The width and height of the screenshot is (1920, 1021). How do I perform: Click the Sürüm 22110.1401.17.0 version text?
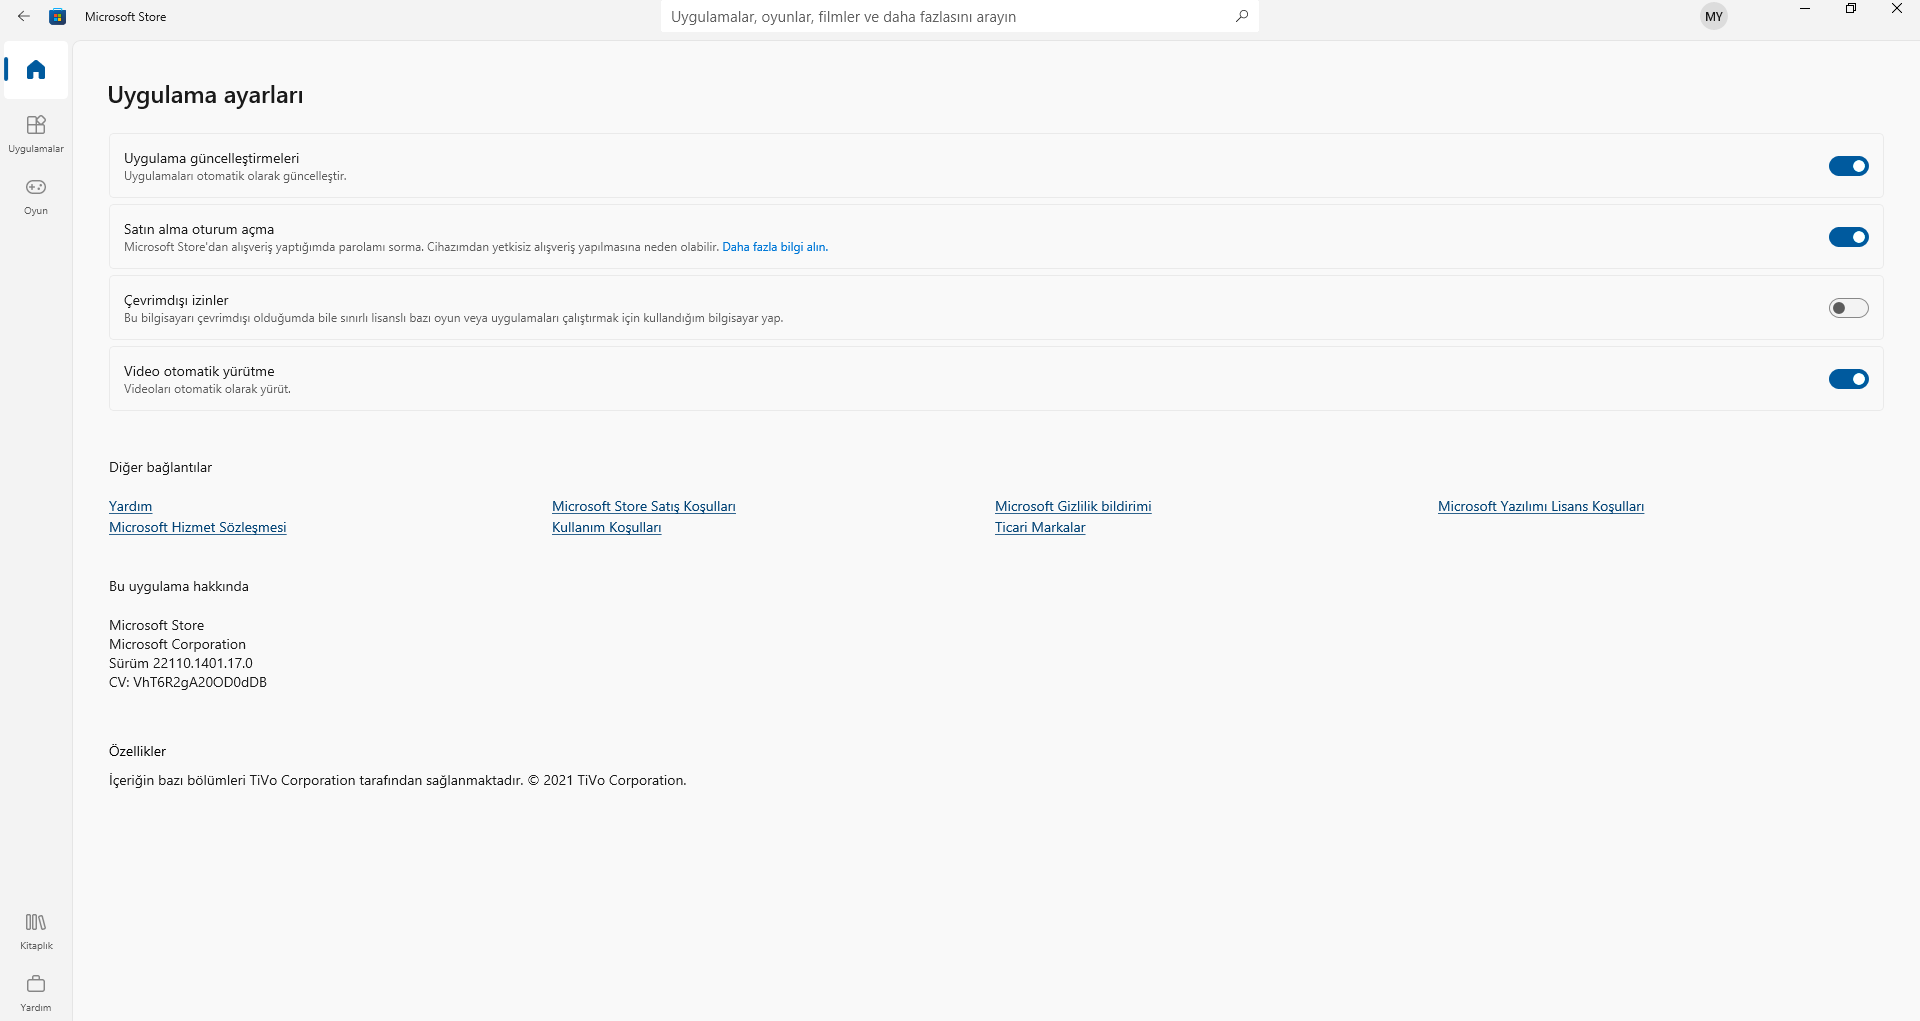[181, 663]
